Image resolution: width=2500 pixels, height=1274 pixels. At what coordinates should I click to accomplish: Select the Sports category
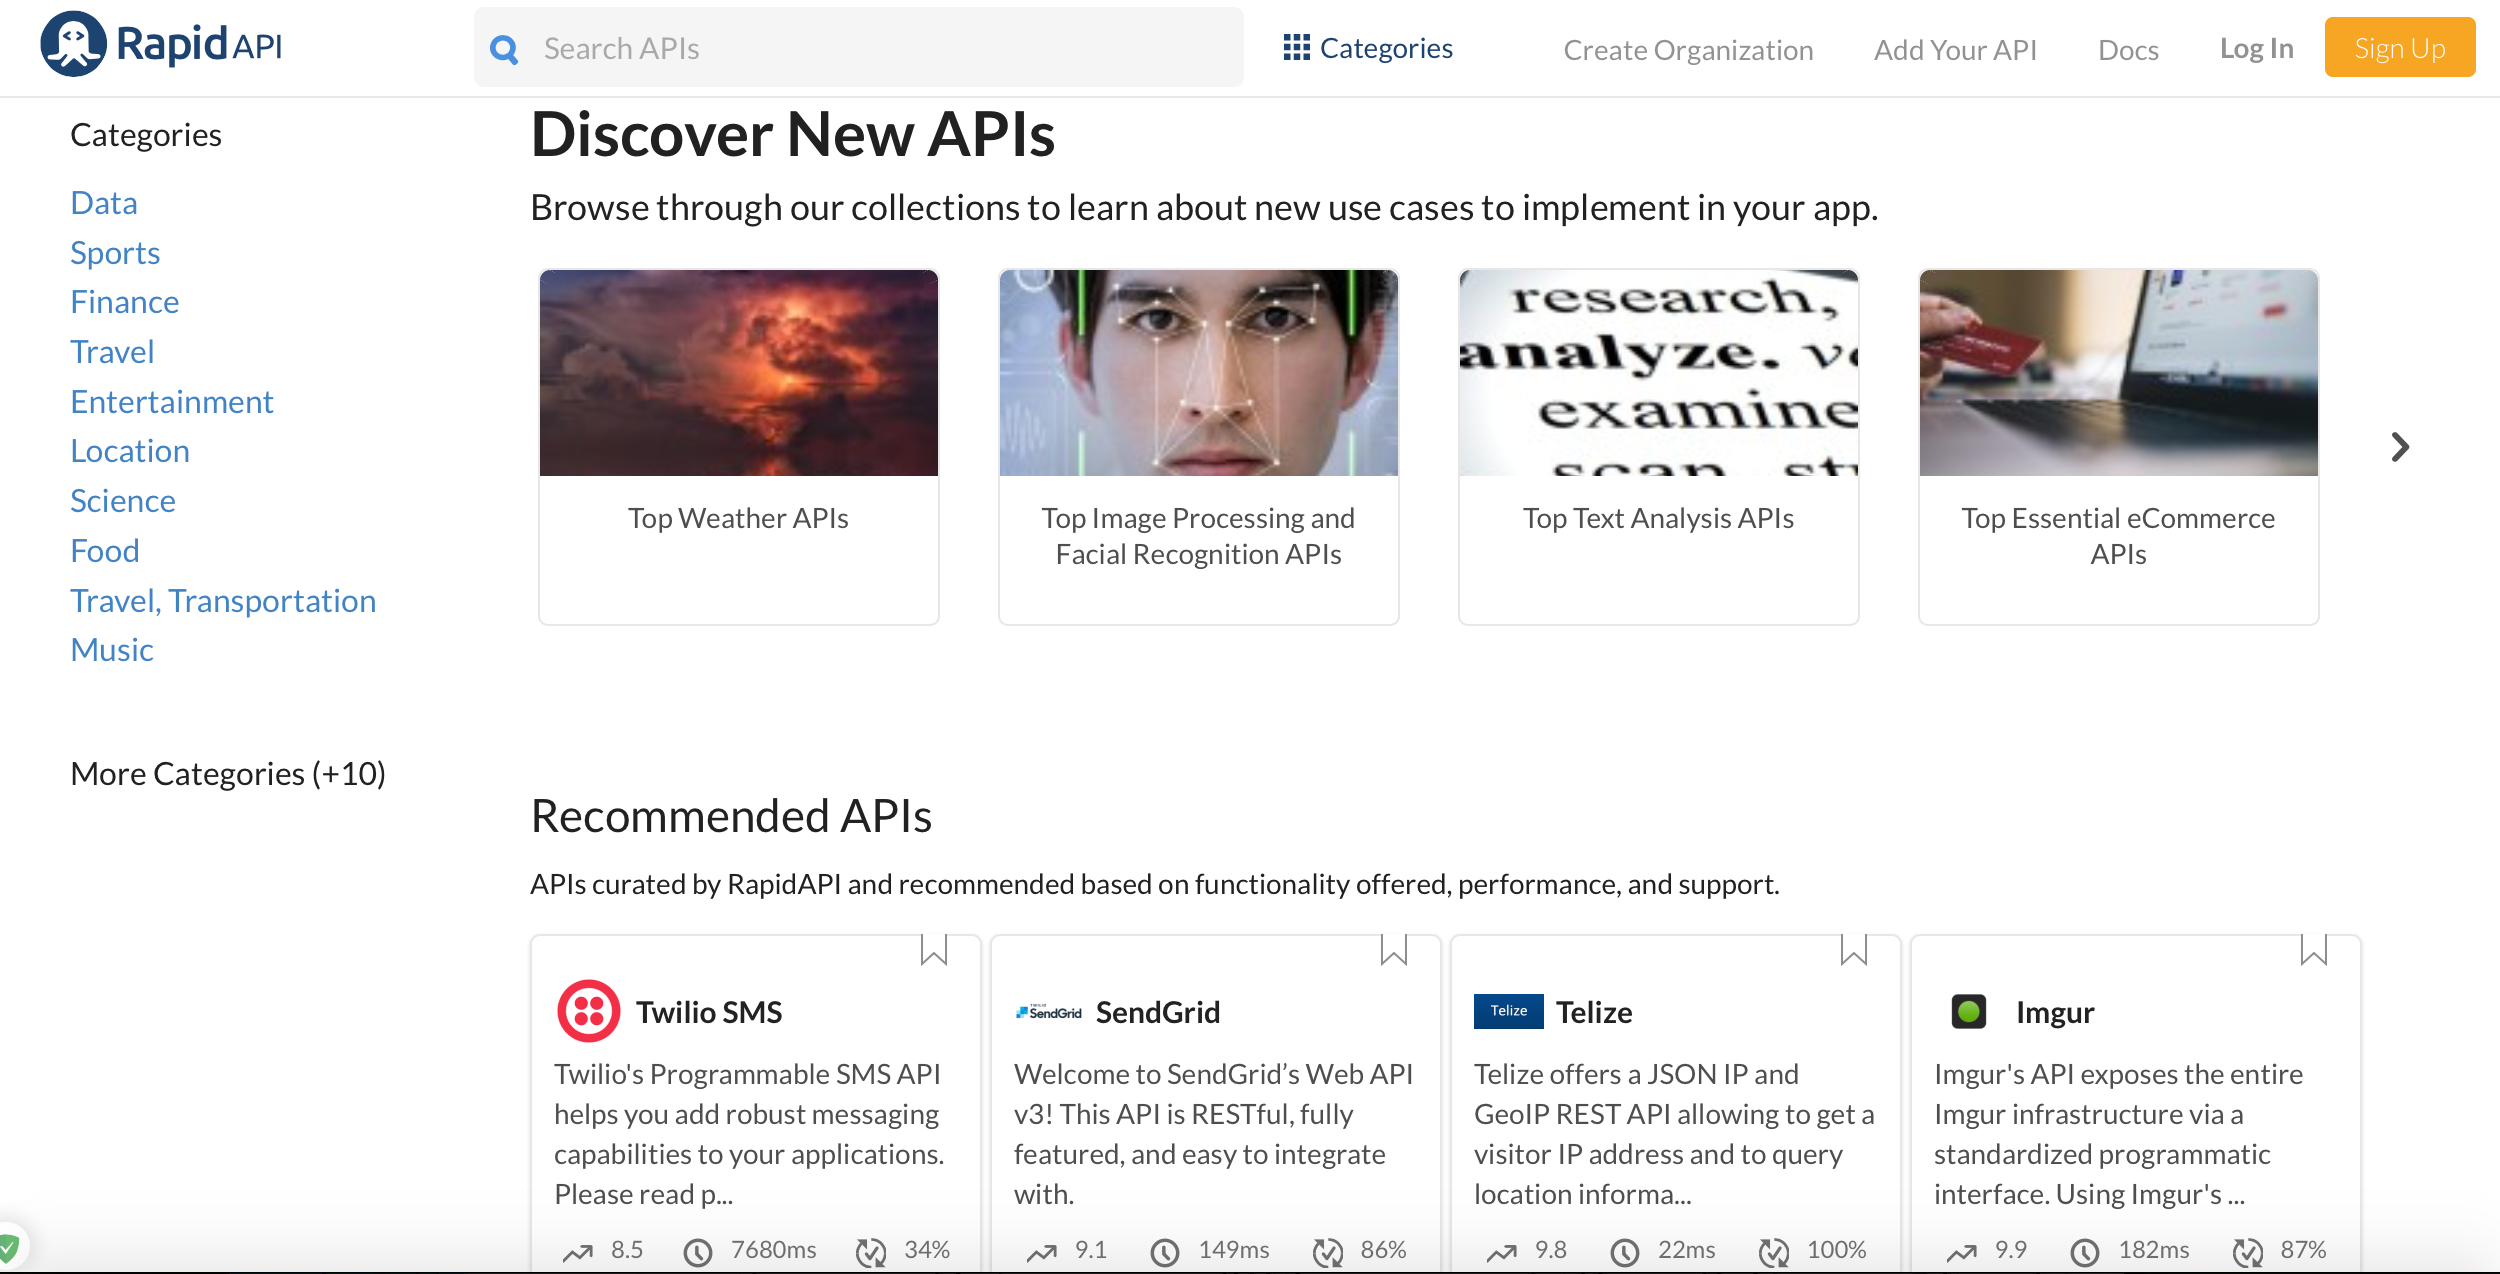coord(115,253)
